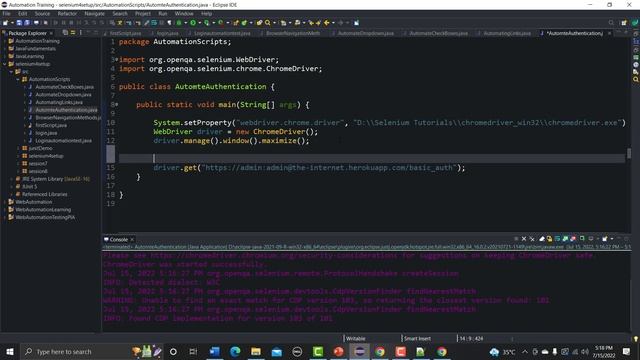Click the Open Console icon
Screen dimensions: 640x360
604,239
